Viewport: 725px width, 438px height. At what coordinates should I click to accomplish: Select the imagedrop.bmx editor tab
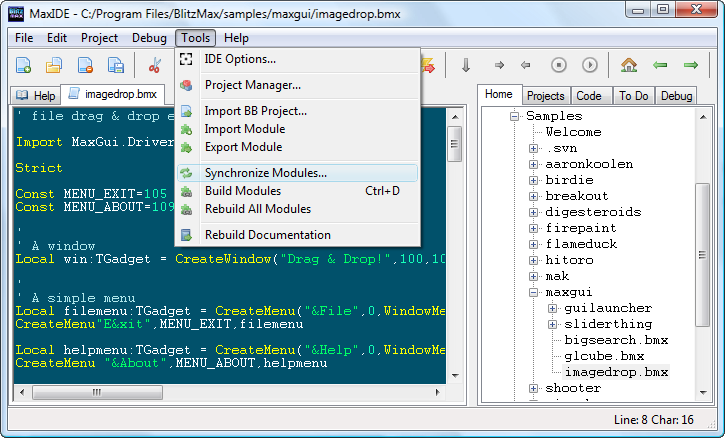[113, 94]
